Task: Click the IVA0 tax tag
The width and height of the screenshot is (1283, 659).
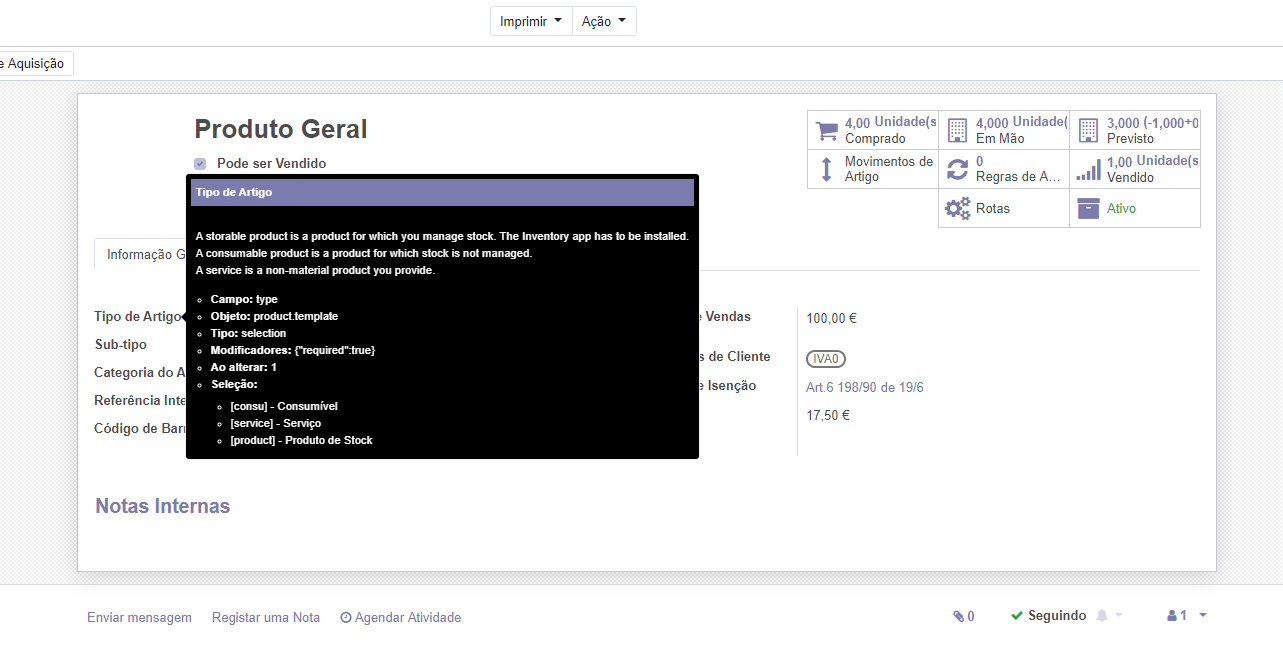Action: click(x=826, y=359)
